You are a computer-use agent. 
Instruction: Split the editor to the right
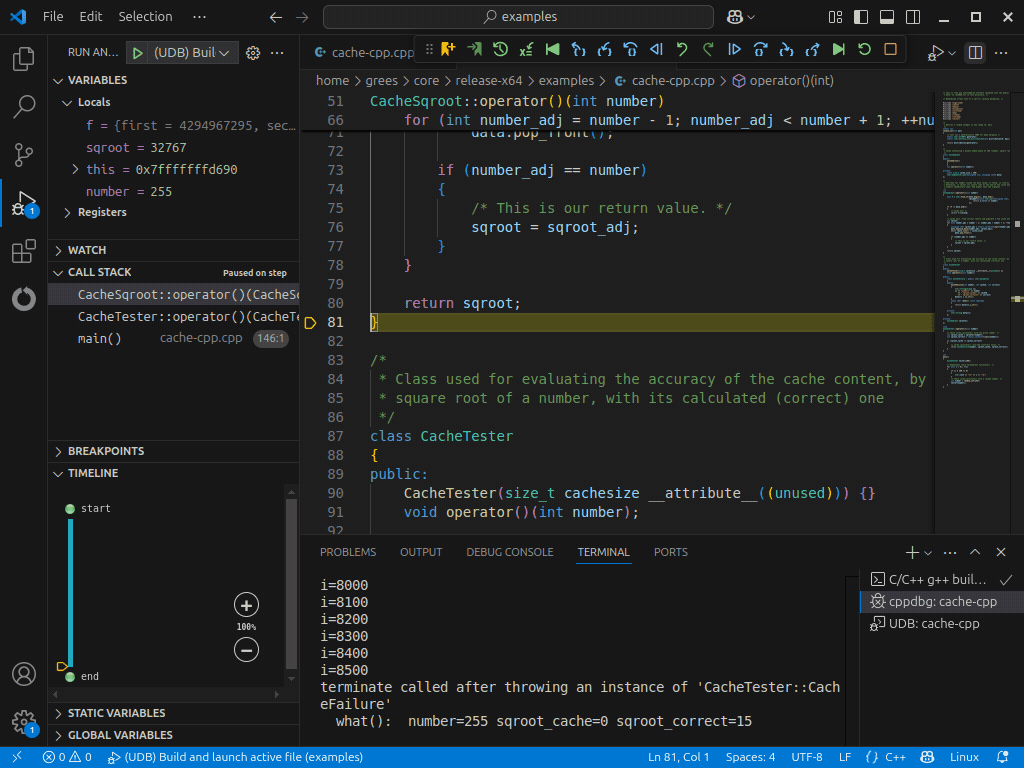[975, 53]
